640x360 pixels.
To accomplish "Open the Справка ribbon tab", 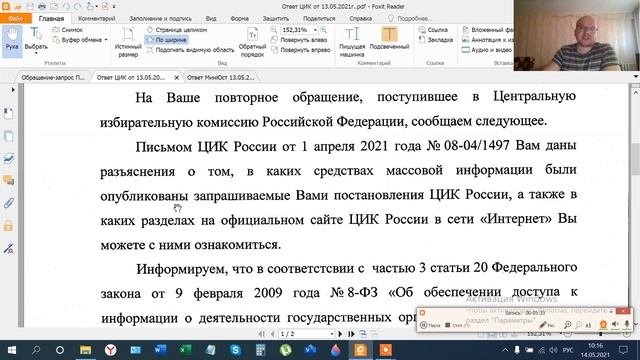I will pyautogui.click(x=361, y=18).
